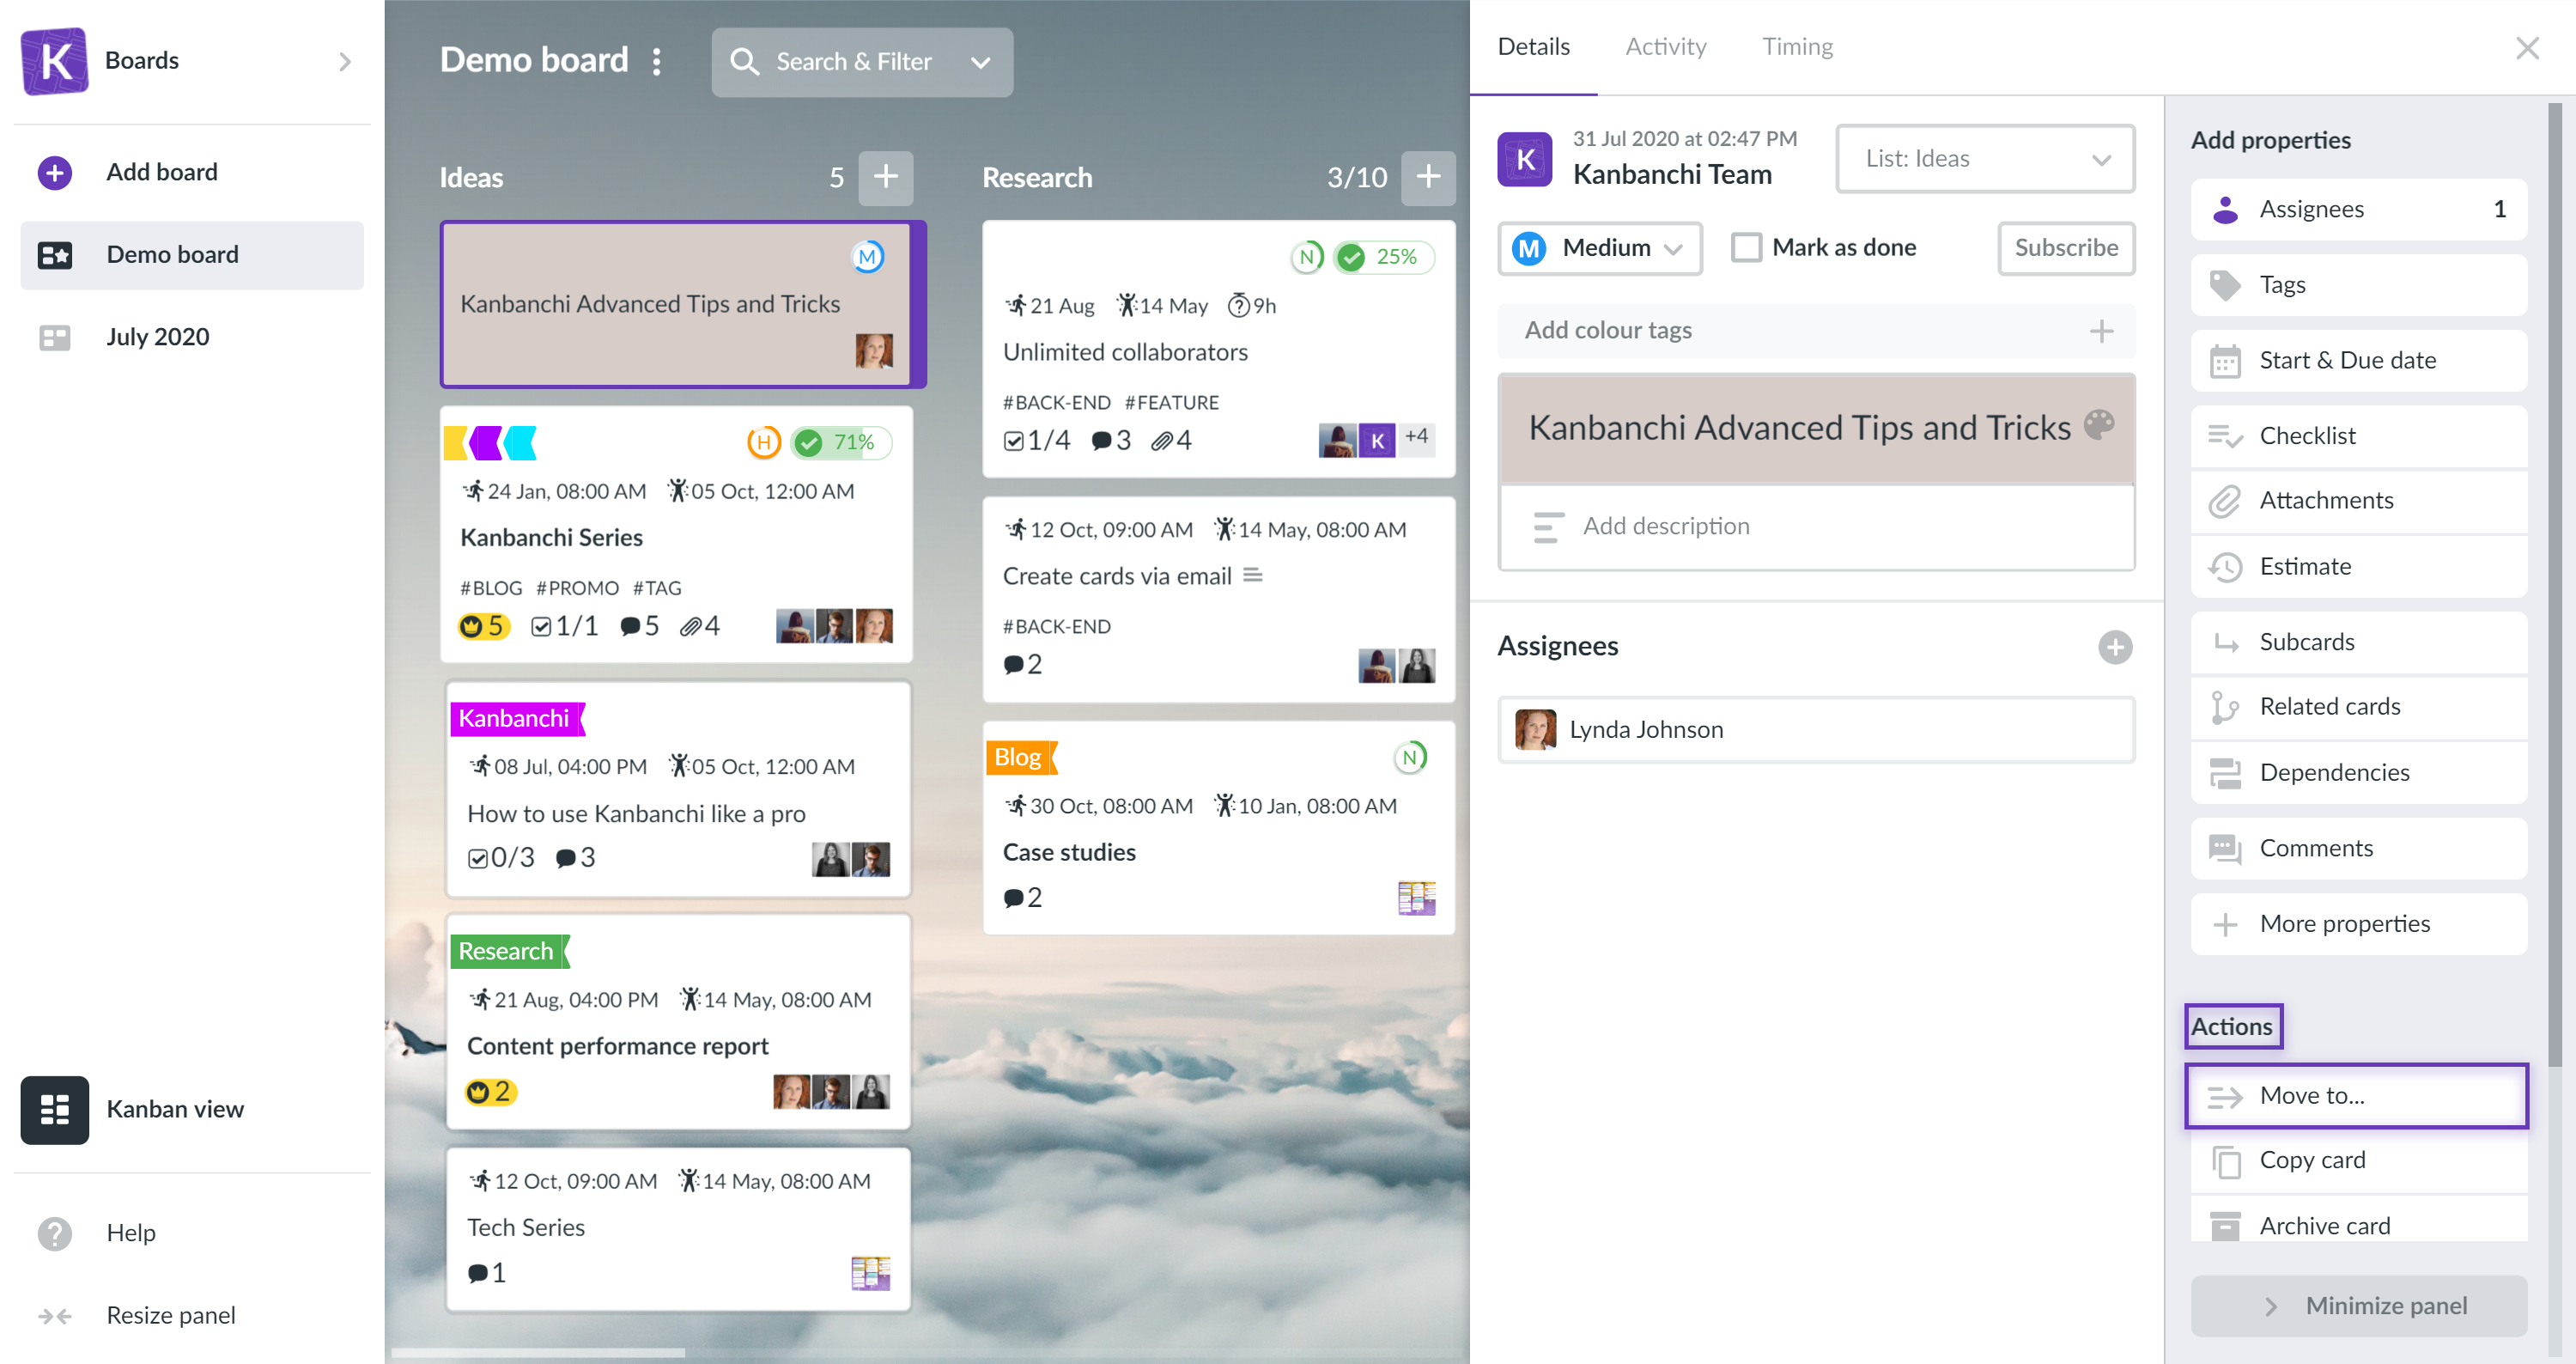2576x1364 pixels.
Task: Open Dependencies property
Action: point(2358,773)
